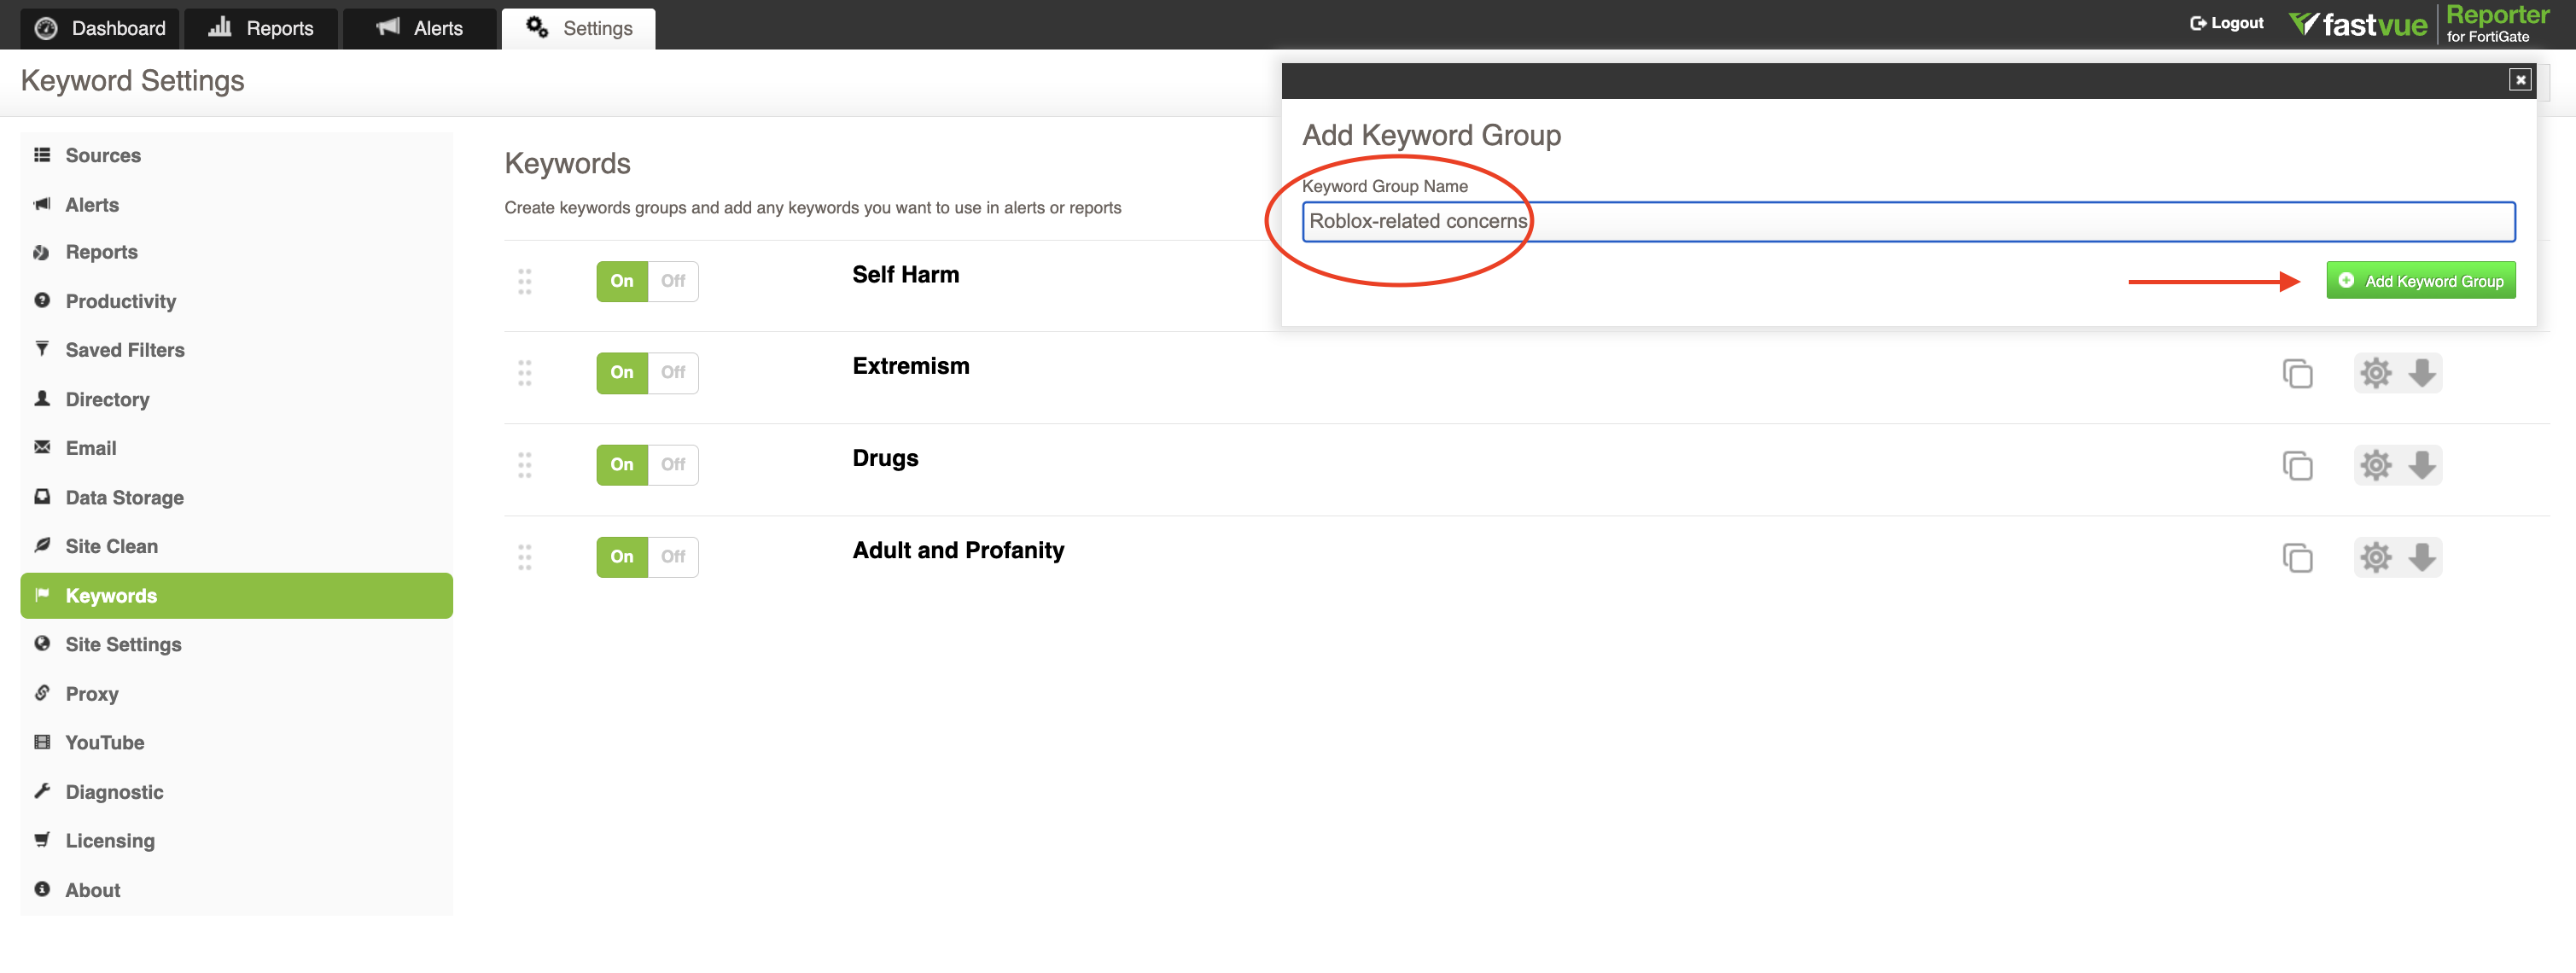2576x973 pixels.
Task: Open Alerts in the settings sidebar
Action: tap(236, 204)
